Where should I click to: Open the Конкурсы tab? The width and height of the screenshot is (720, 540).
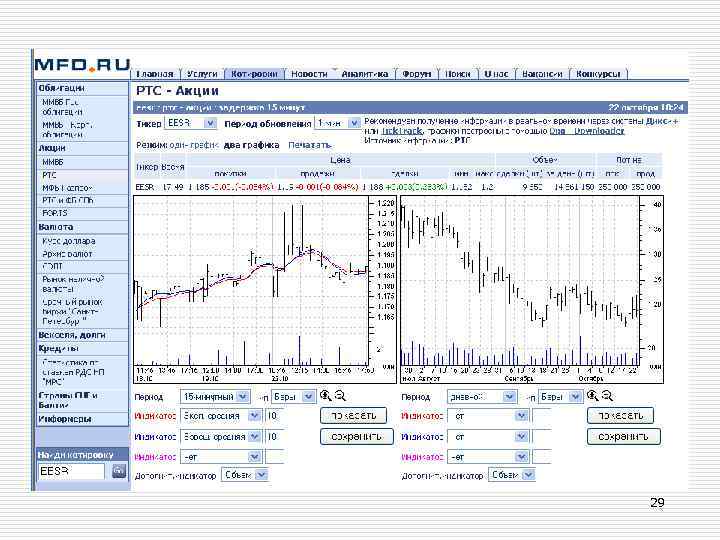598,74
